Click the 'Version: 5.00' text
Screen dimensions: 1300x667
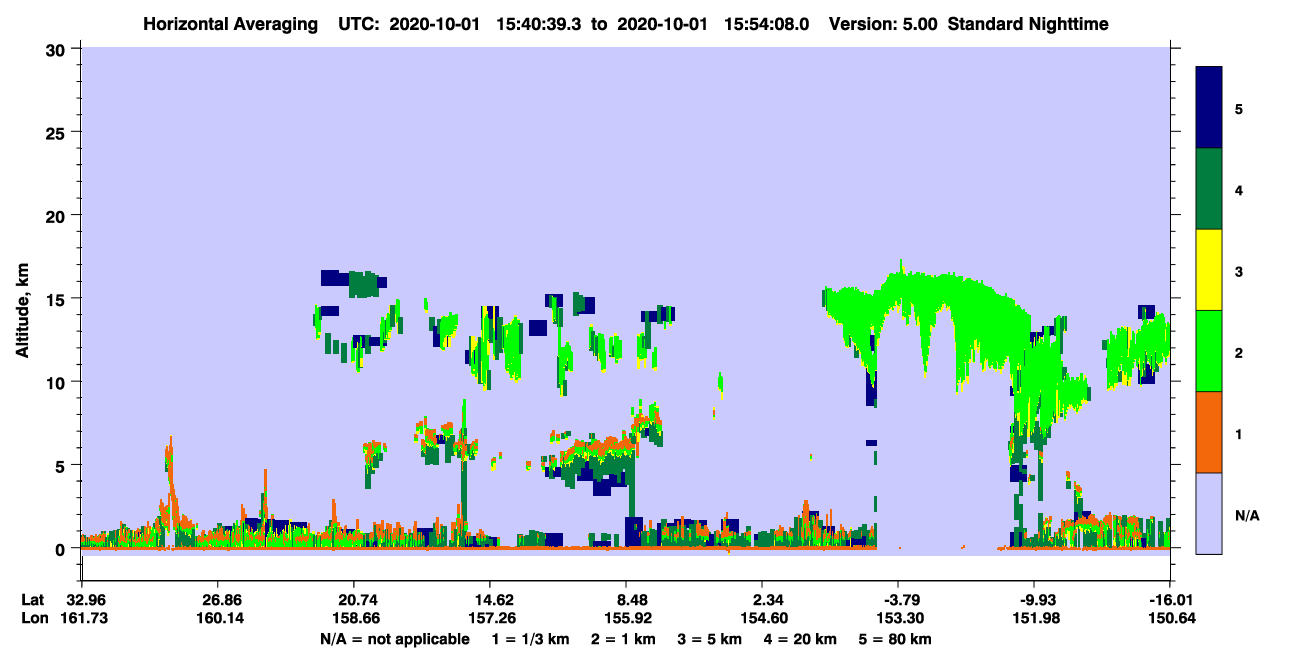[883, 23]
